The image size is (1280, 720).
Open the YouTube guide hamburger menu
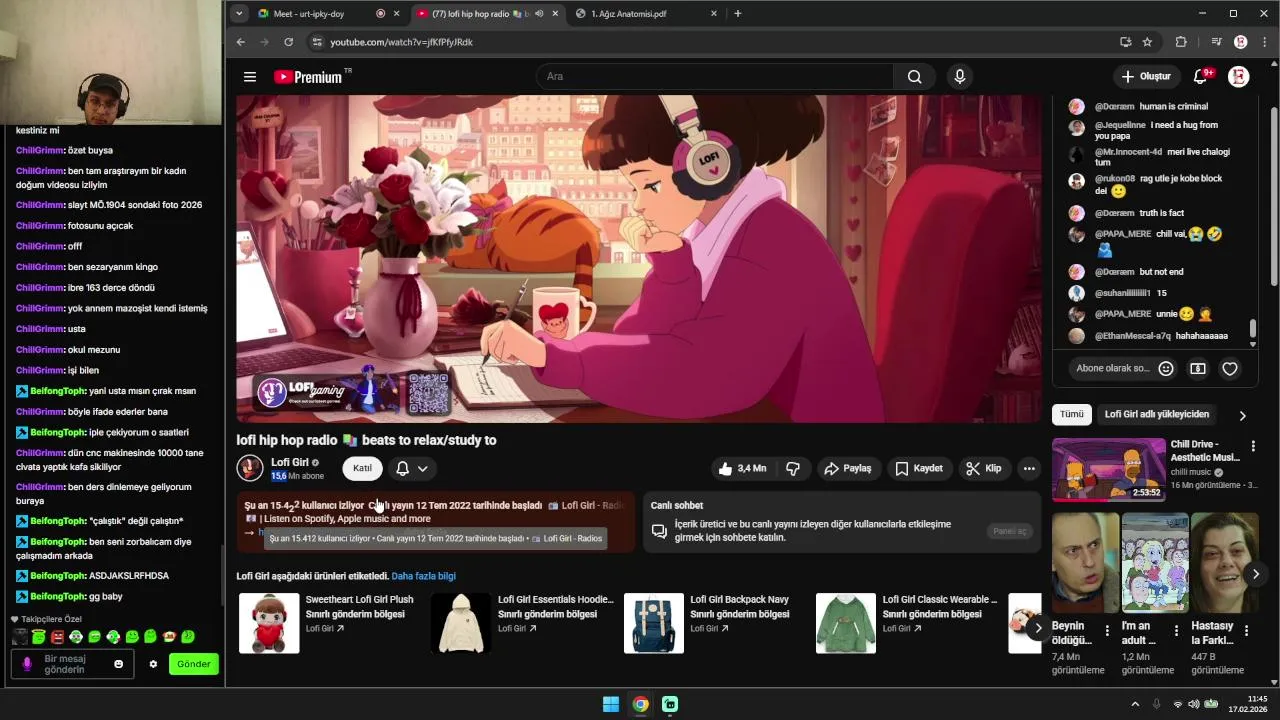tap(250, 77)
